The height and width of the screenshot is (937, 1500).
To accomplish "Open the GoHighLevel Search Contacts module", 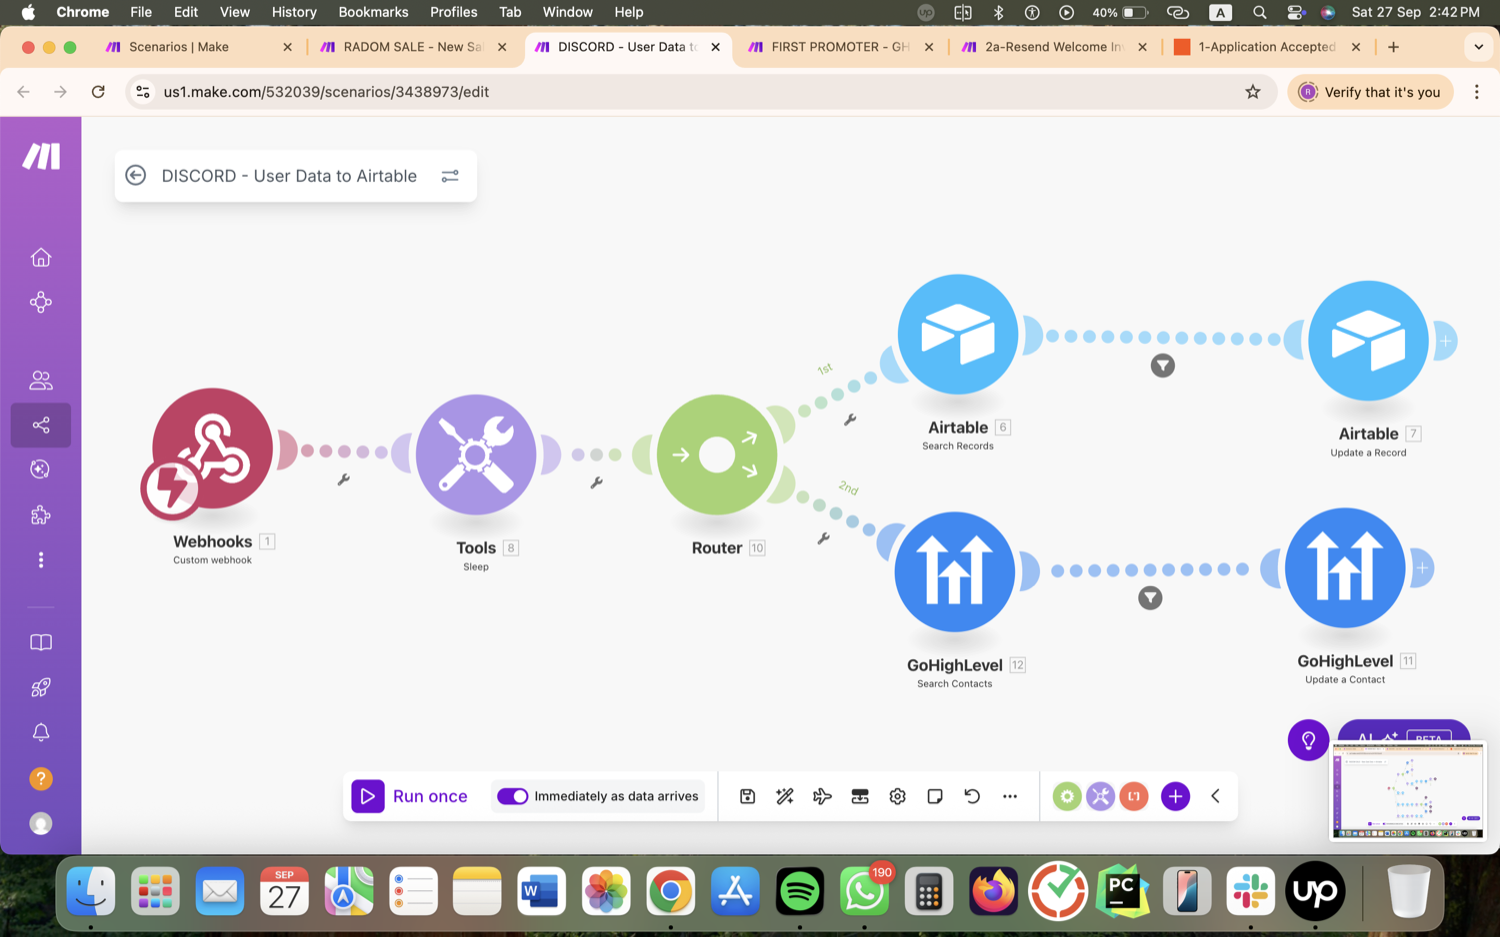I will click(955, 572).
